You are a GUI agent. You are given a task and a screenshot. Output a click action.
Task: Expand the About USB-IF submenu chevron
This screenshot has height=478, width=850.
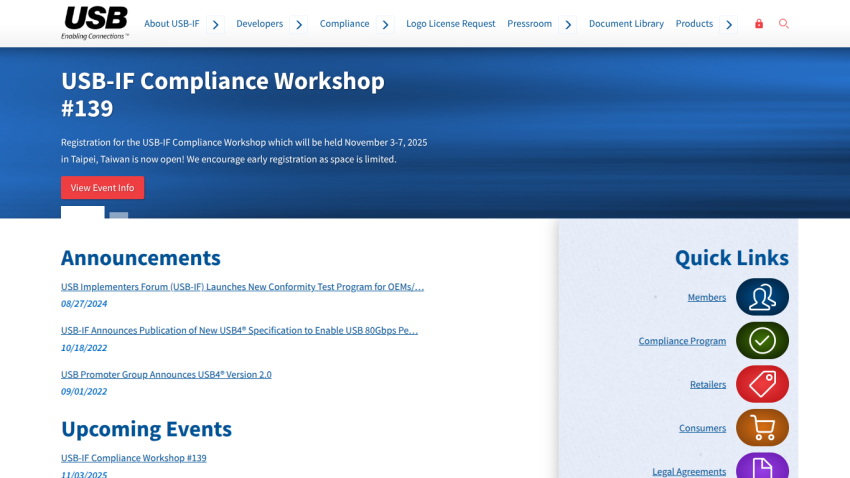pyautogui.click(x=216, y=24)
